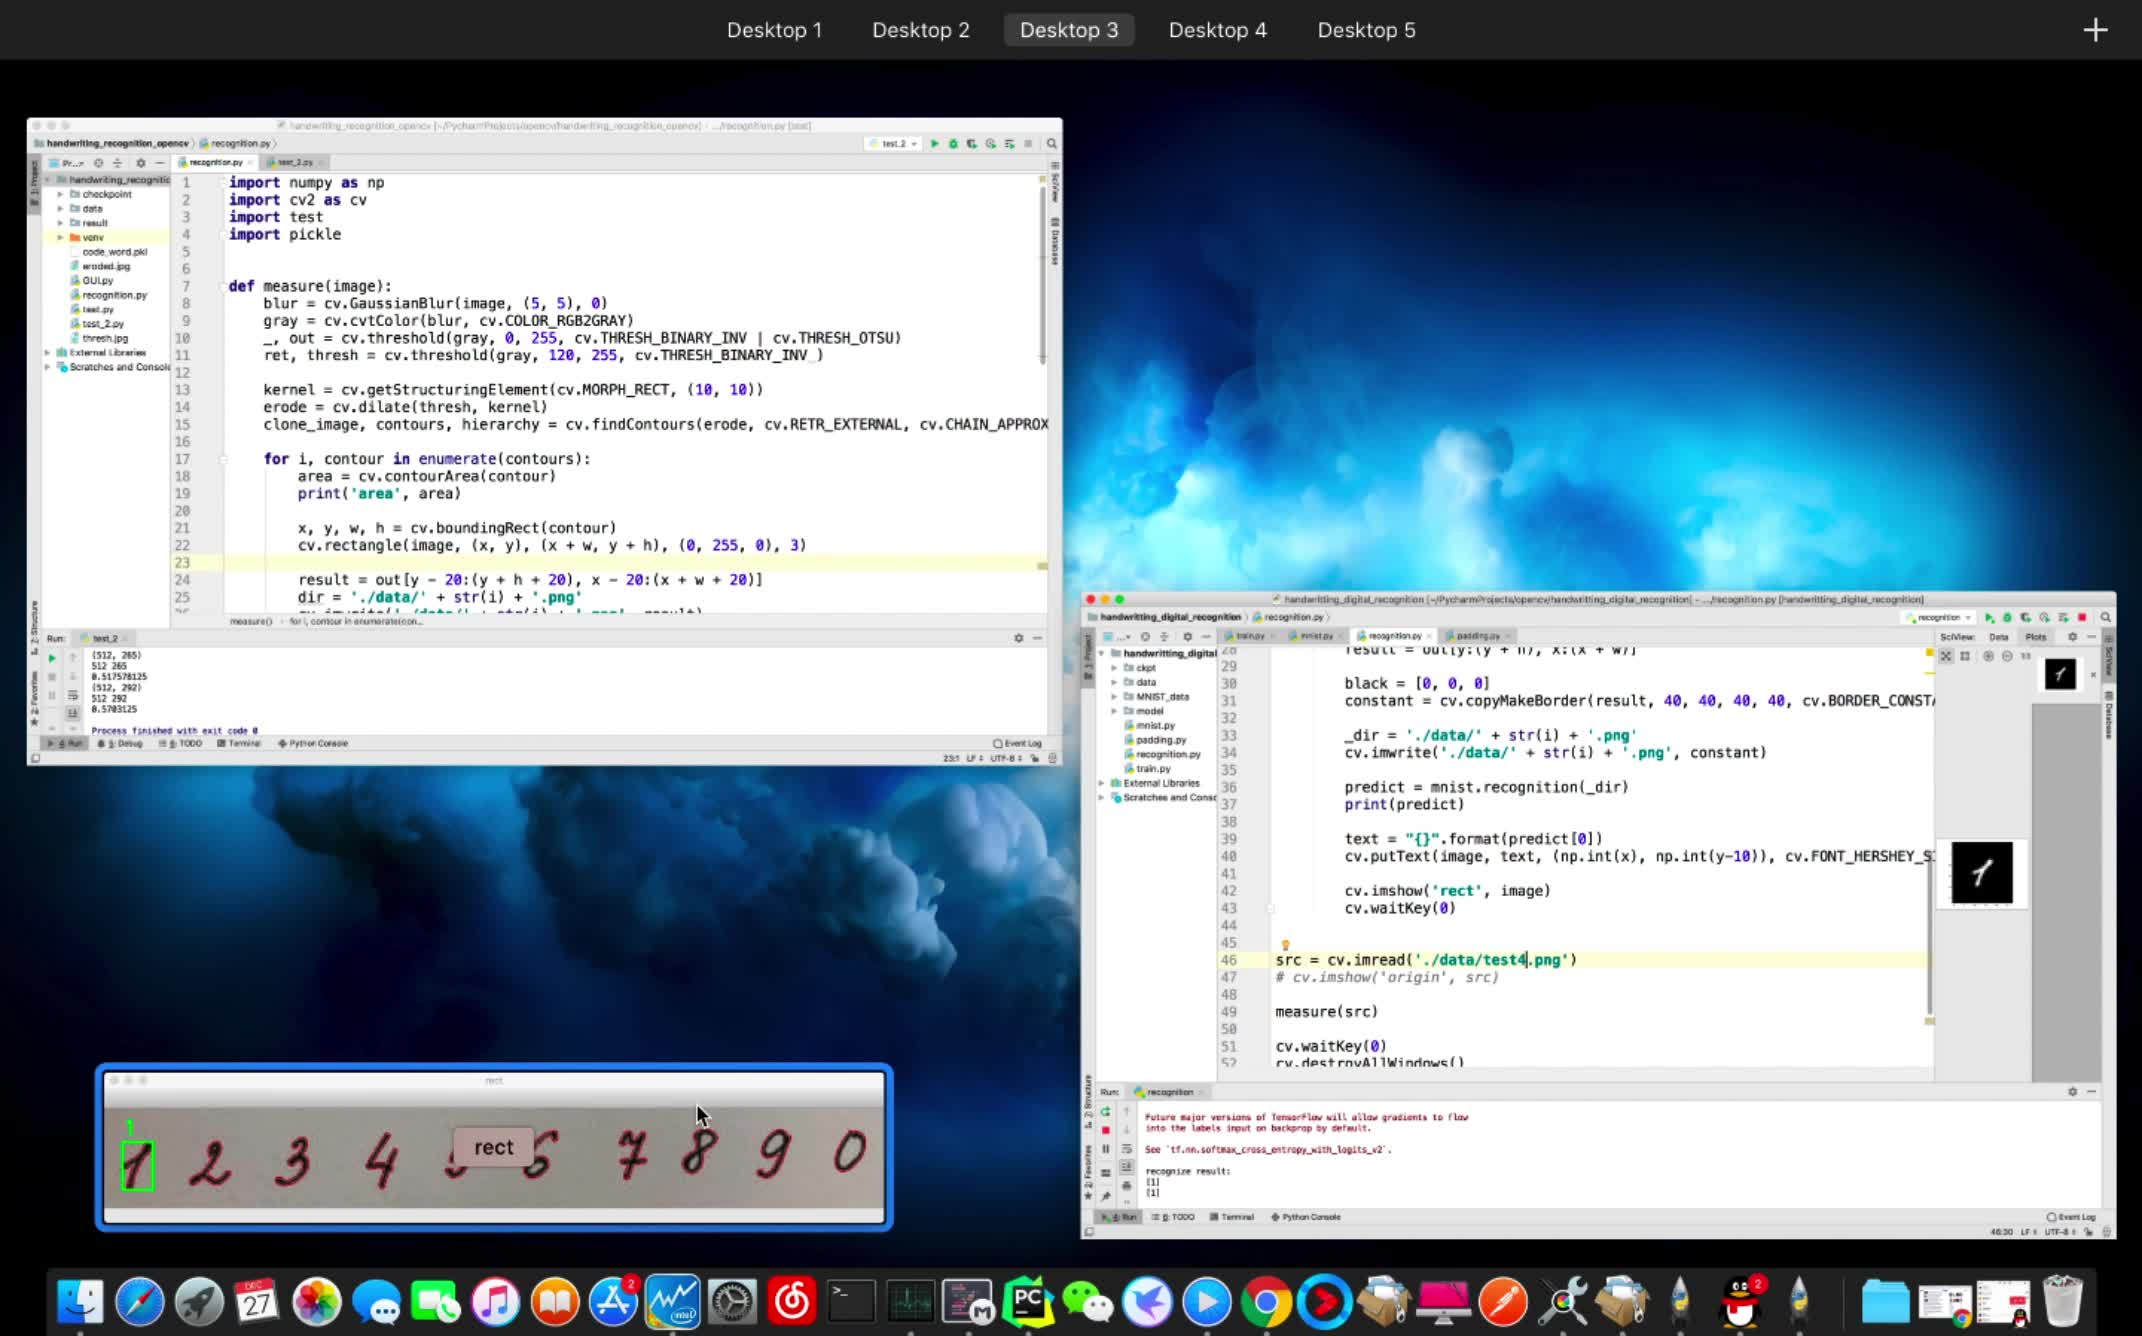The image size is (2142, 1336).
Task: Open the test_2 run configuration dropdown
Action: coord(893,143)
